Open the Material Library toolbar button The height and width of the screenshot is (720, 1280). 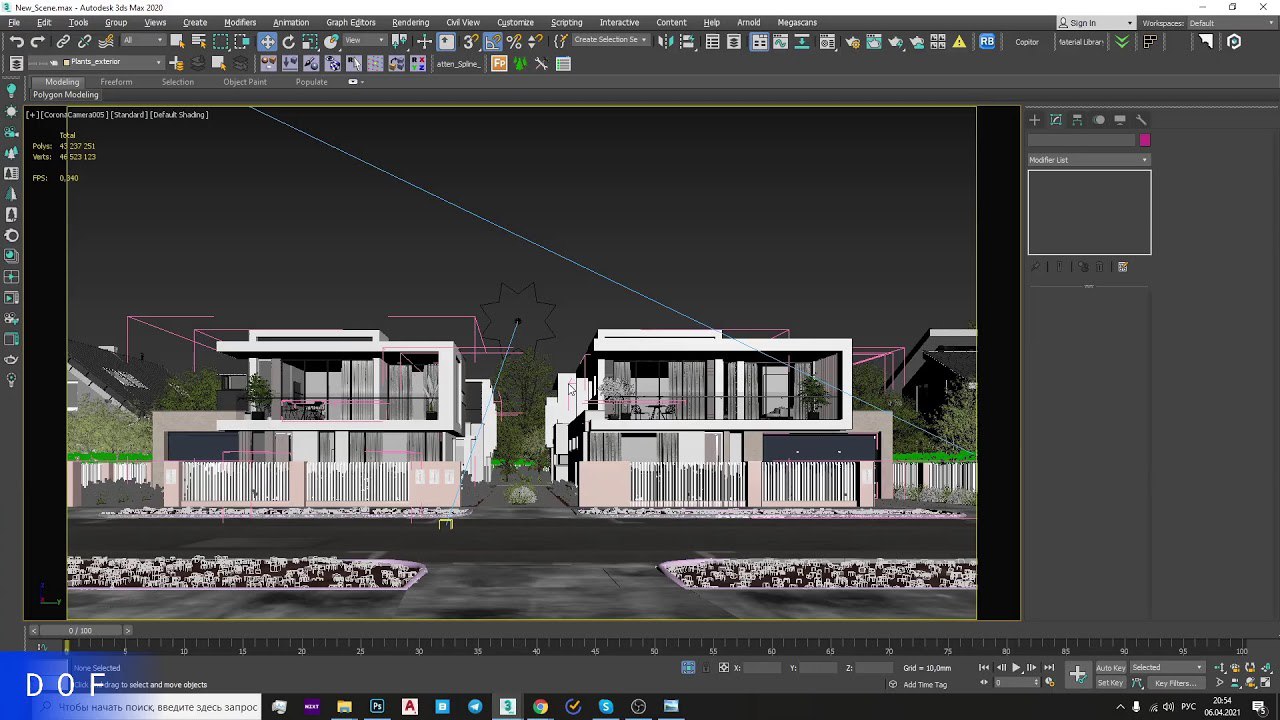[1081, 42]
